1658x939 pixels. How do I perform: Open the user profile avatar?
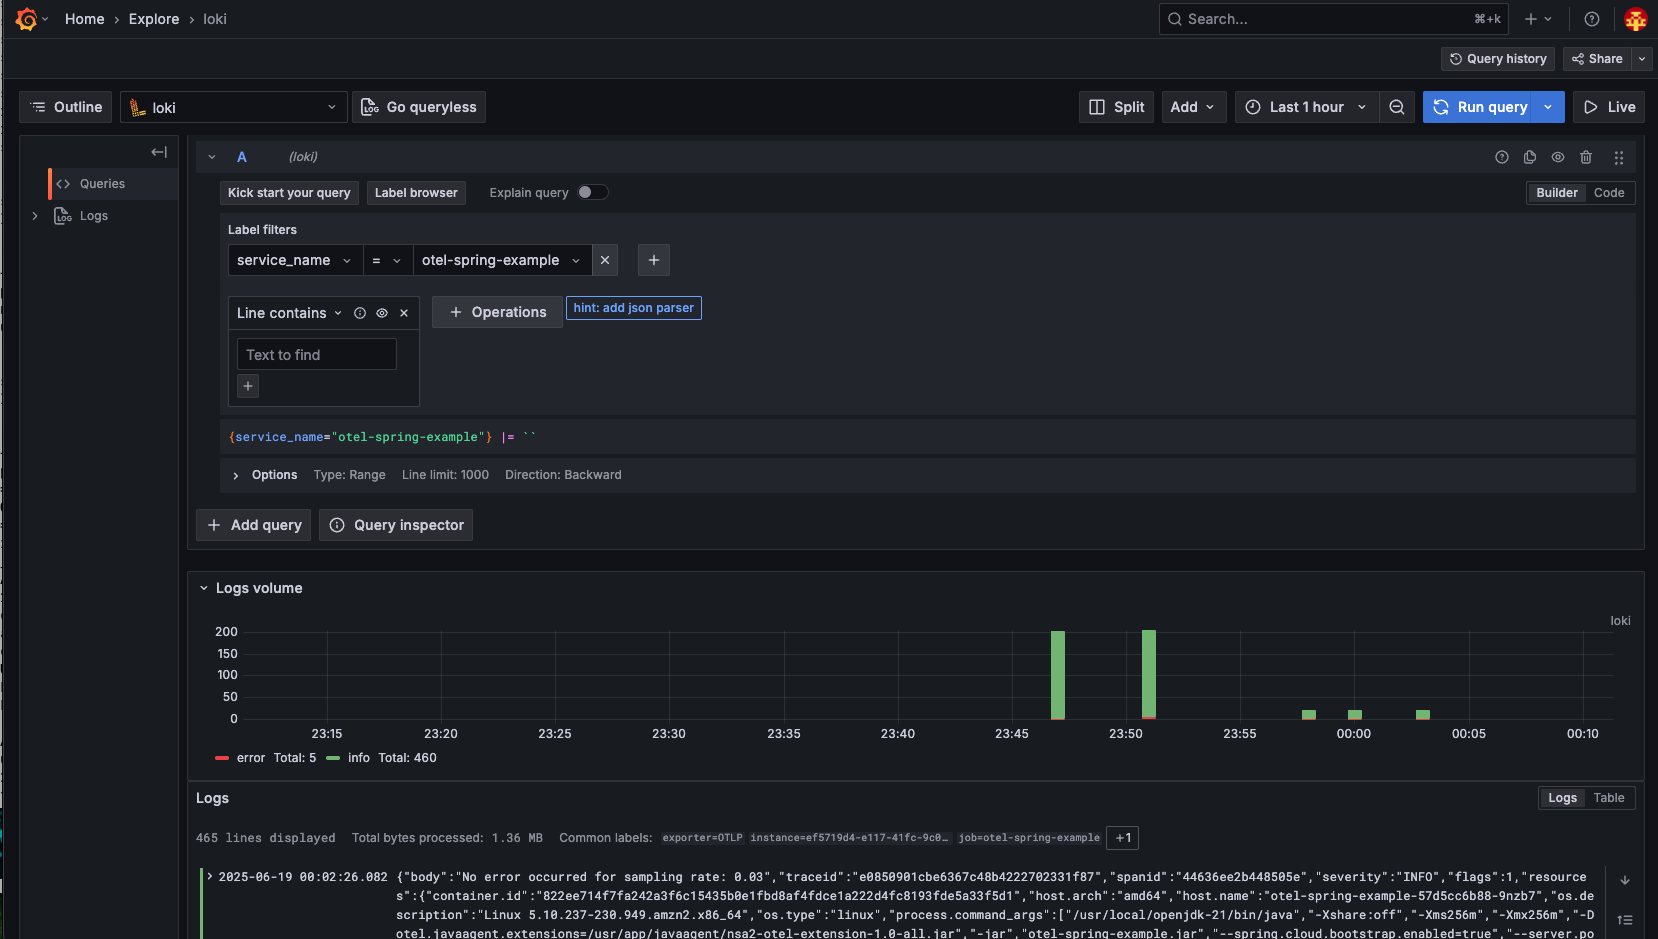(1636, 19)
